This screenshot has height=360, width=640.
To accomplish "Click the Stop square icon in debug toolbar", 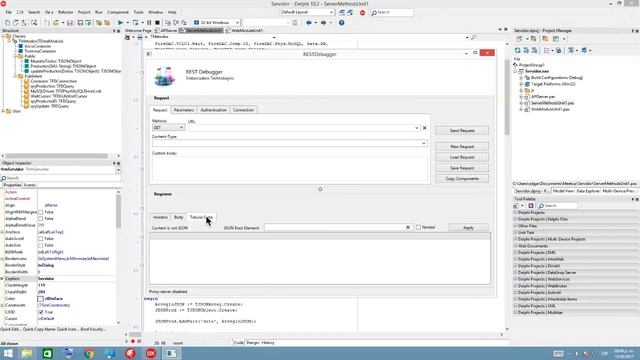I will pyautogui.click(x=157, y=23).
